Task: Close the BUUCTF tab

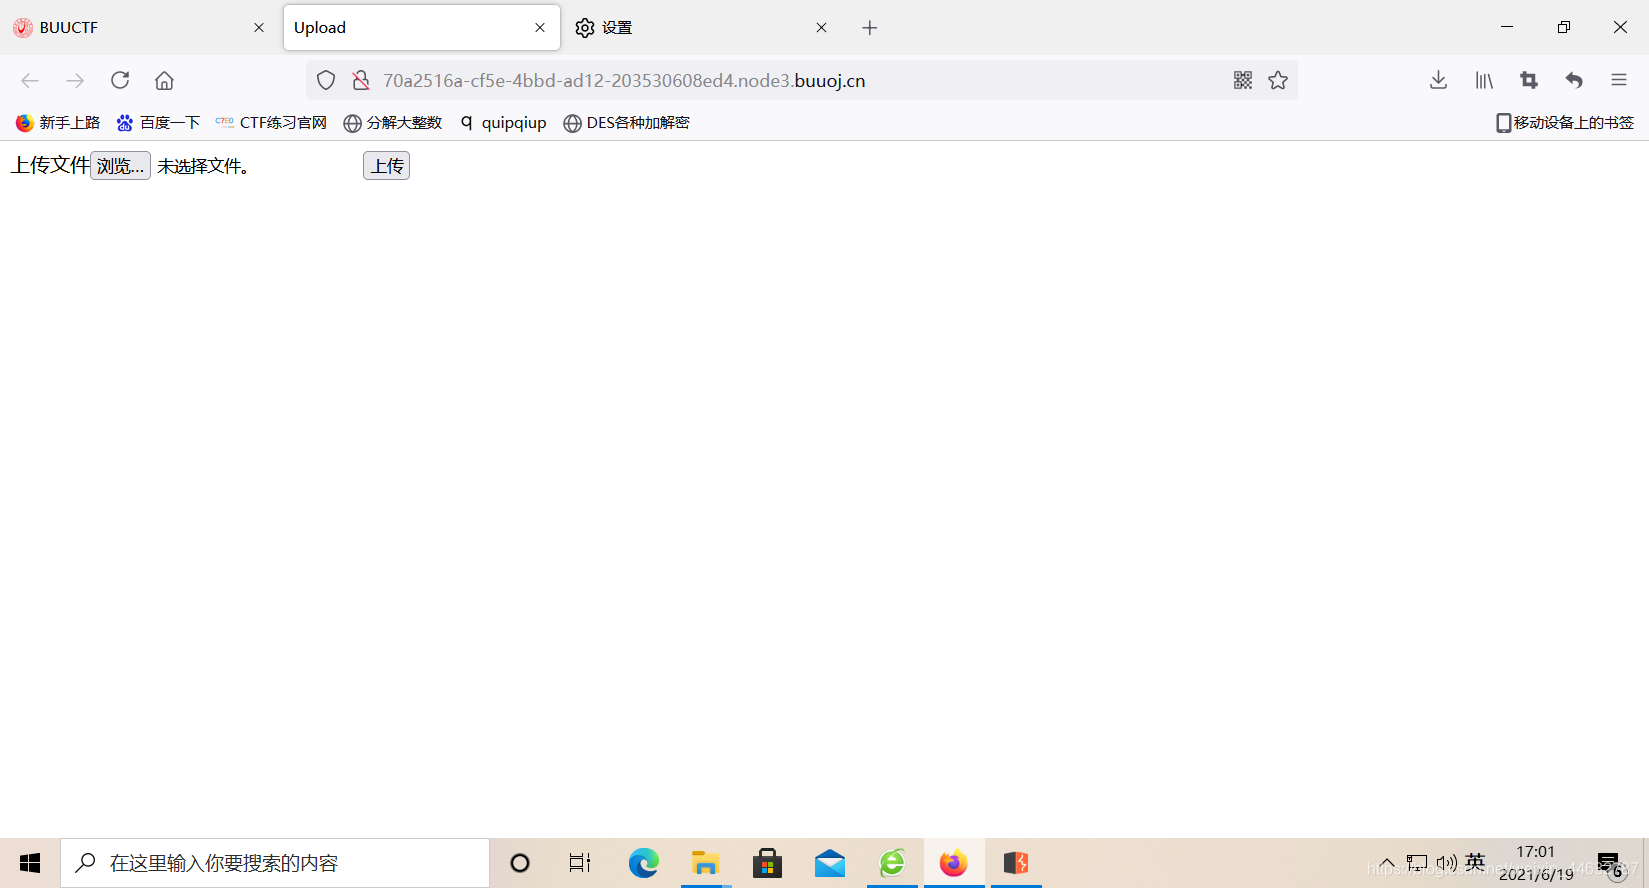Action: tap(259, 28)
